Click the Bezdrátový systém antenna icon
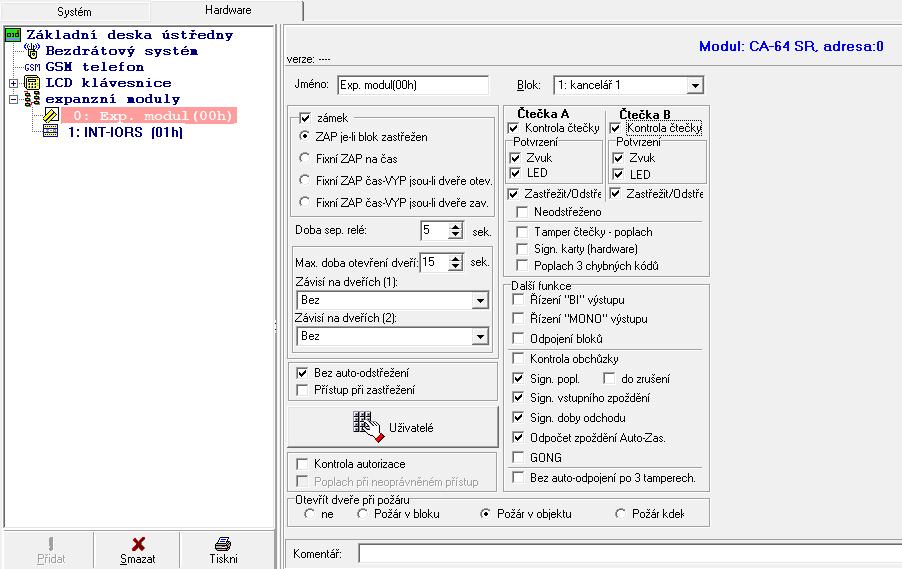The height and width of the screenshot is (569, 902). 32,51
